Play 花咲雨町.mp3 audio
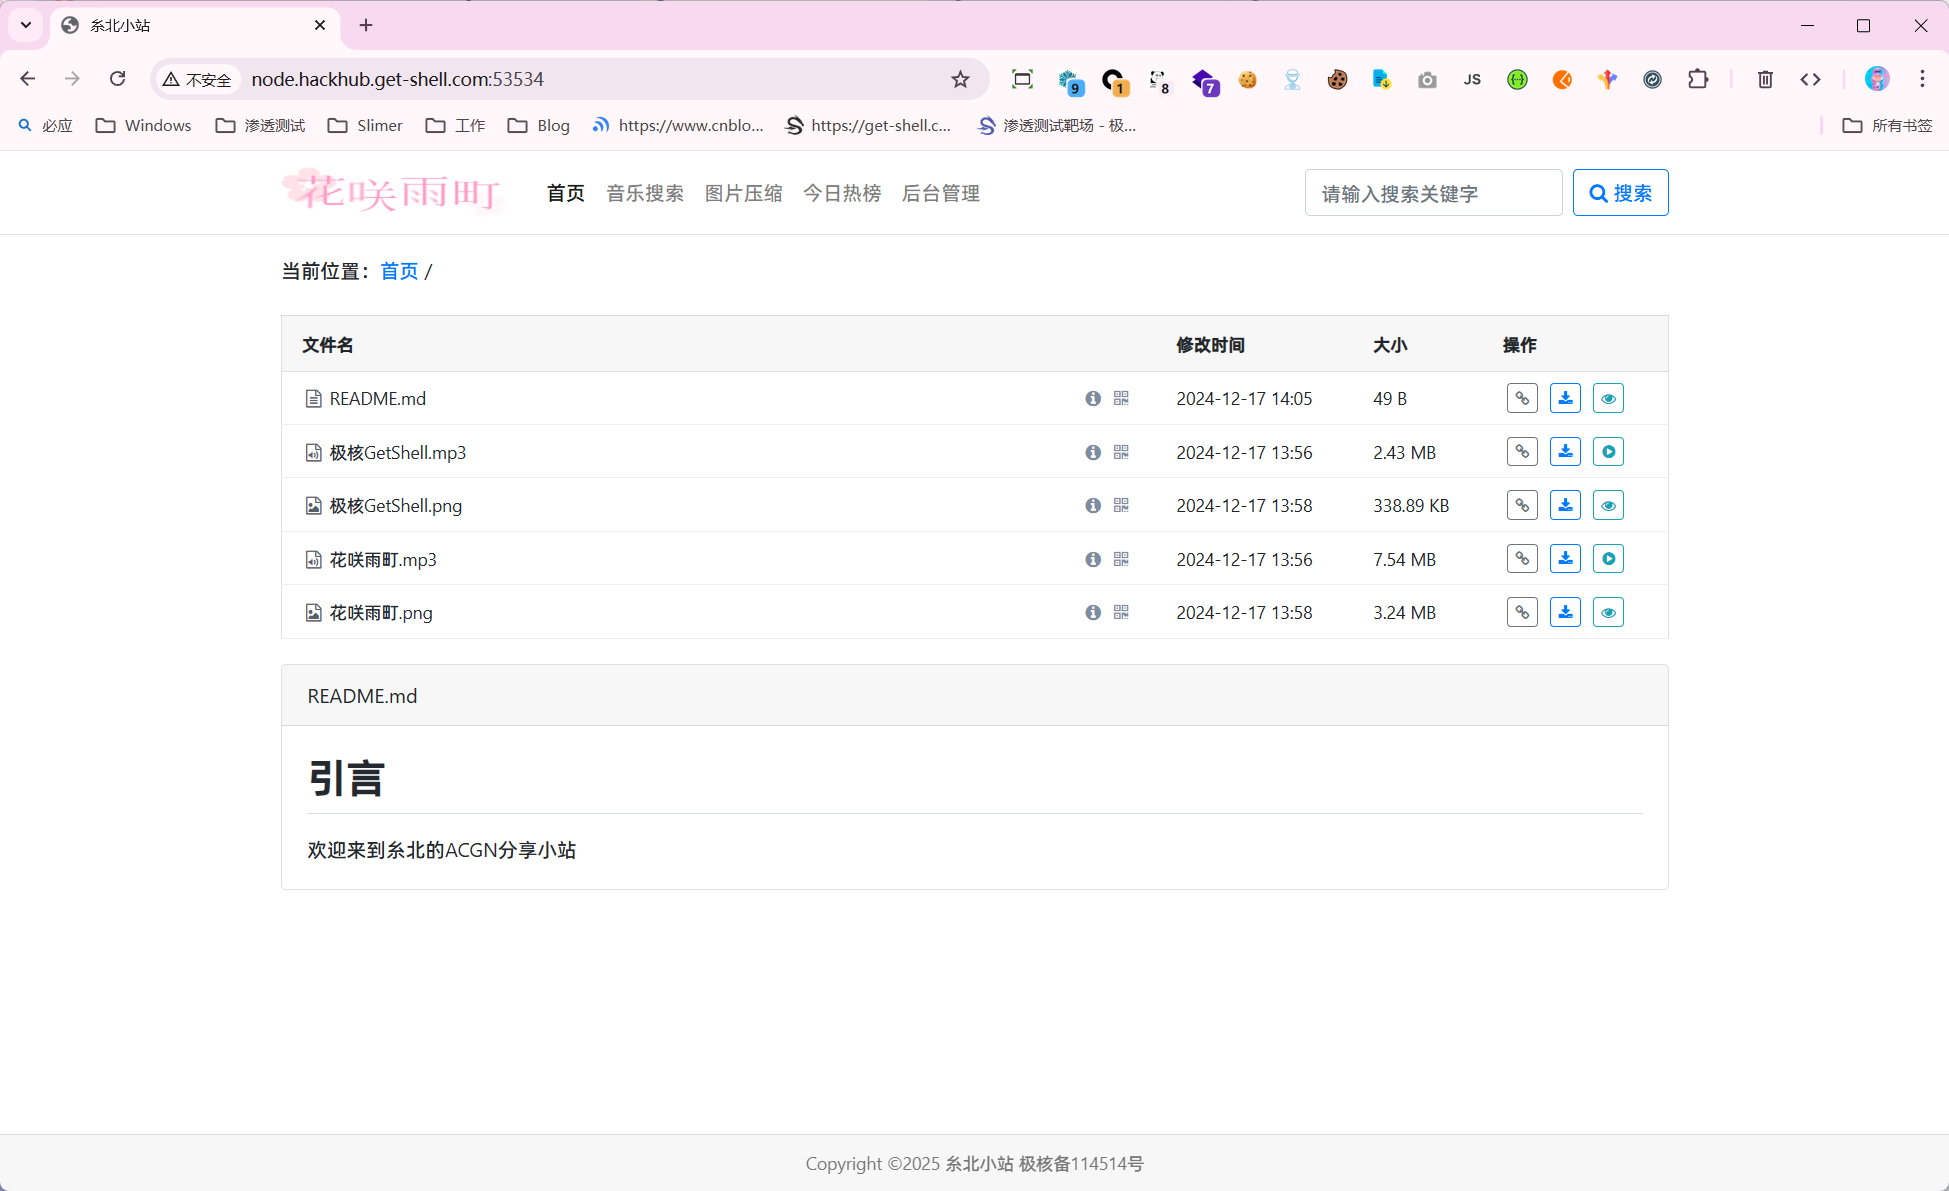 tap(1608, 559)
